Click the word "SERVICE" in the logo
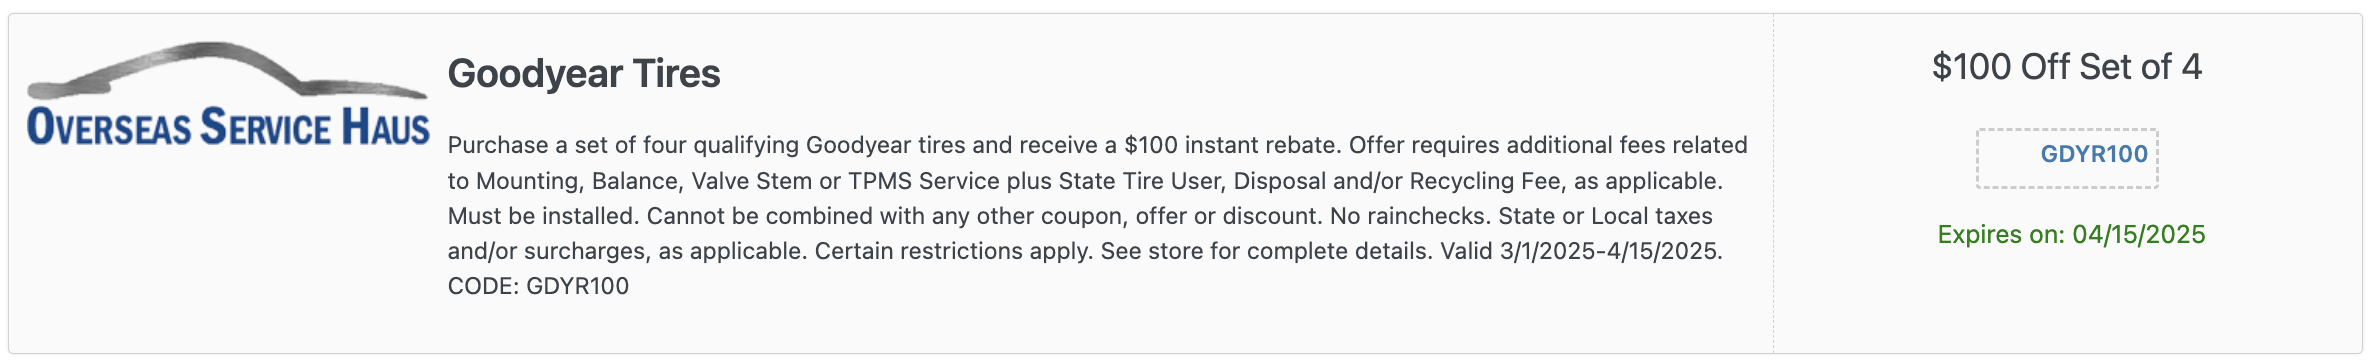2374x362 pixels. (x=265, y=128)
